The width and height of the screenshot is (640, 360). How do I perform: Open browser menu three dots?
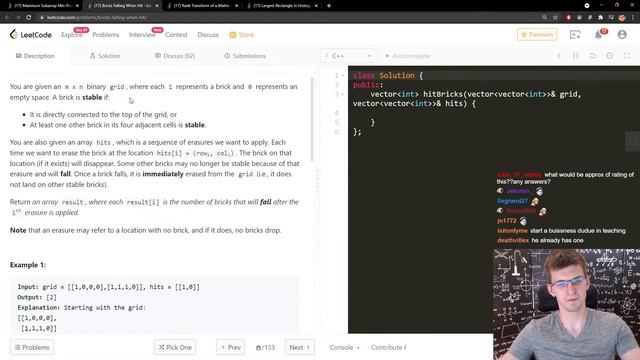tap(633, 17)
